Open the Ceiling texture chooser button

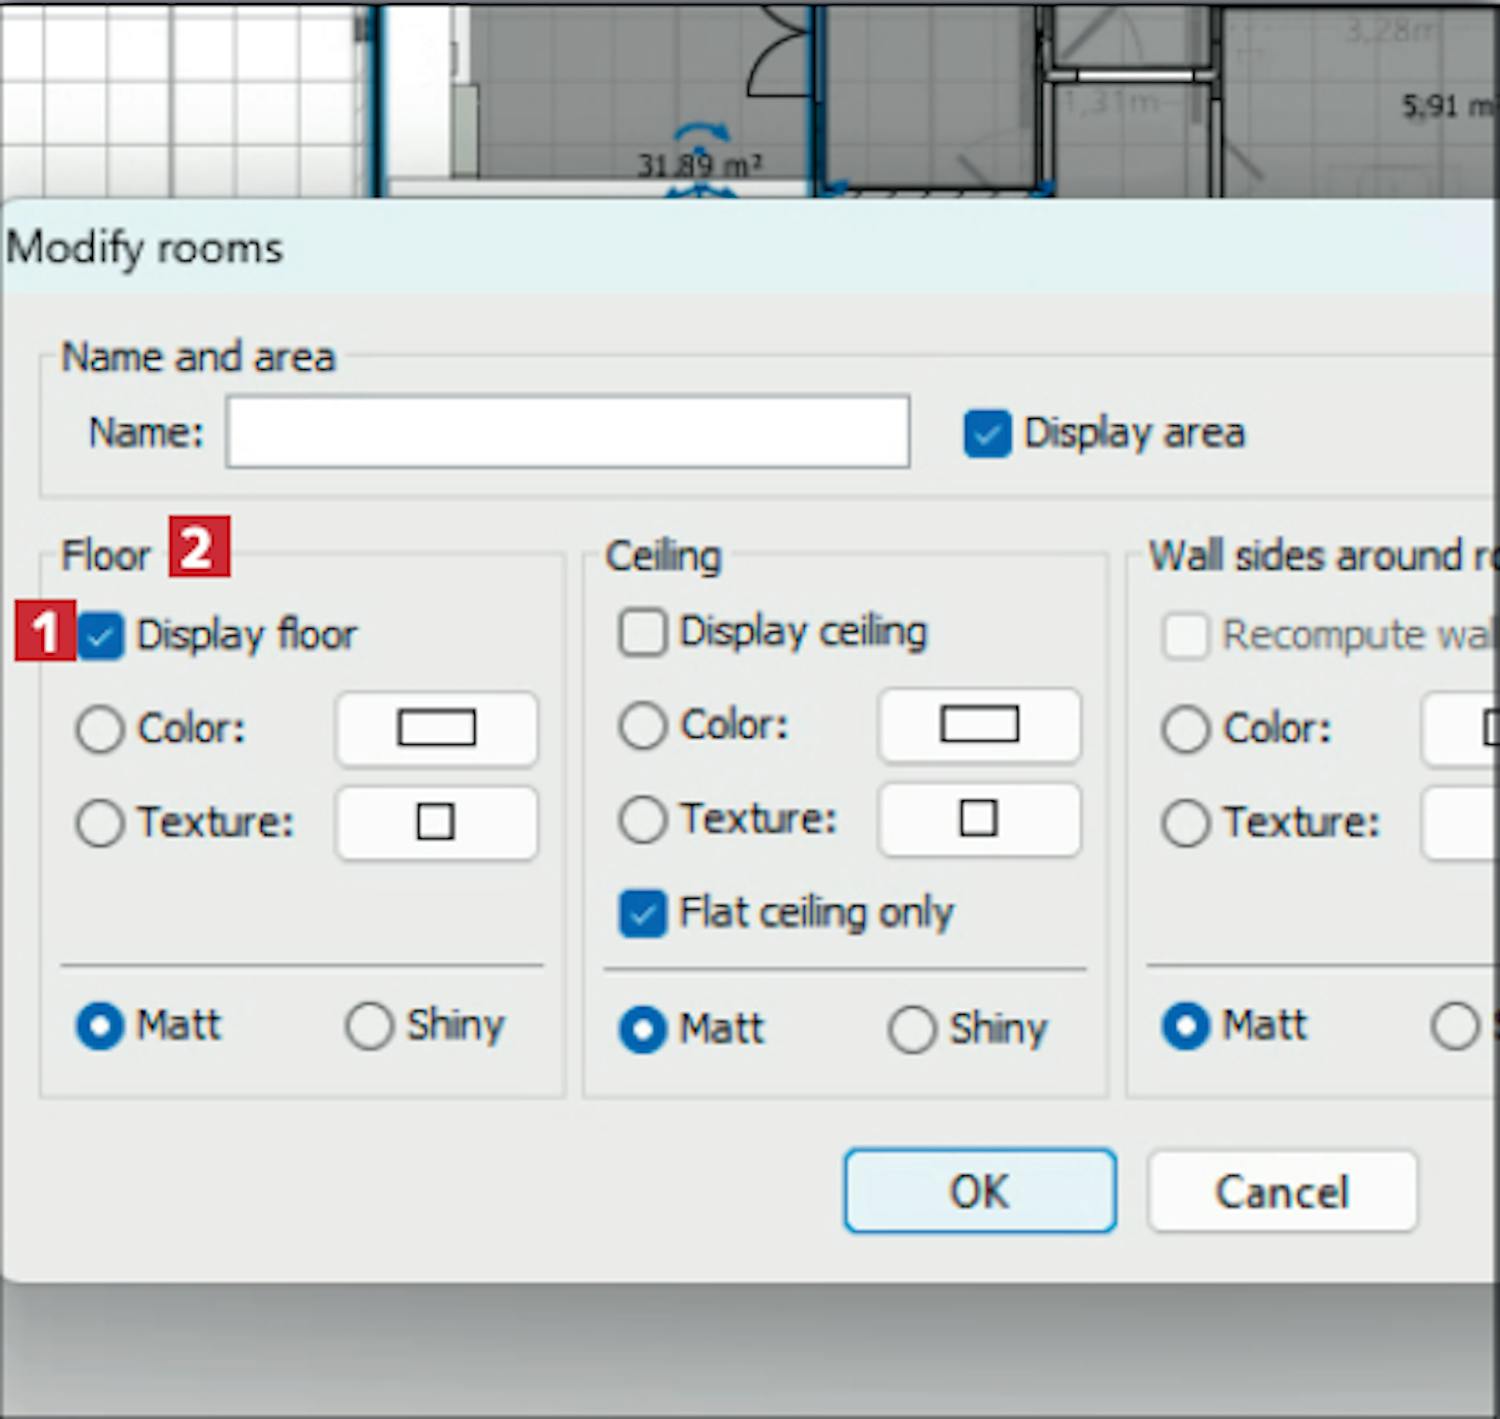click(979, 819)
